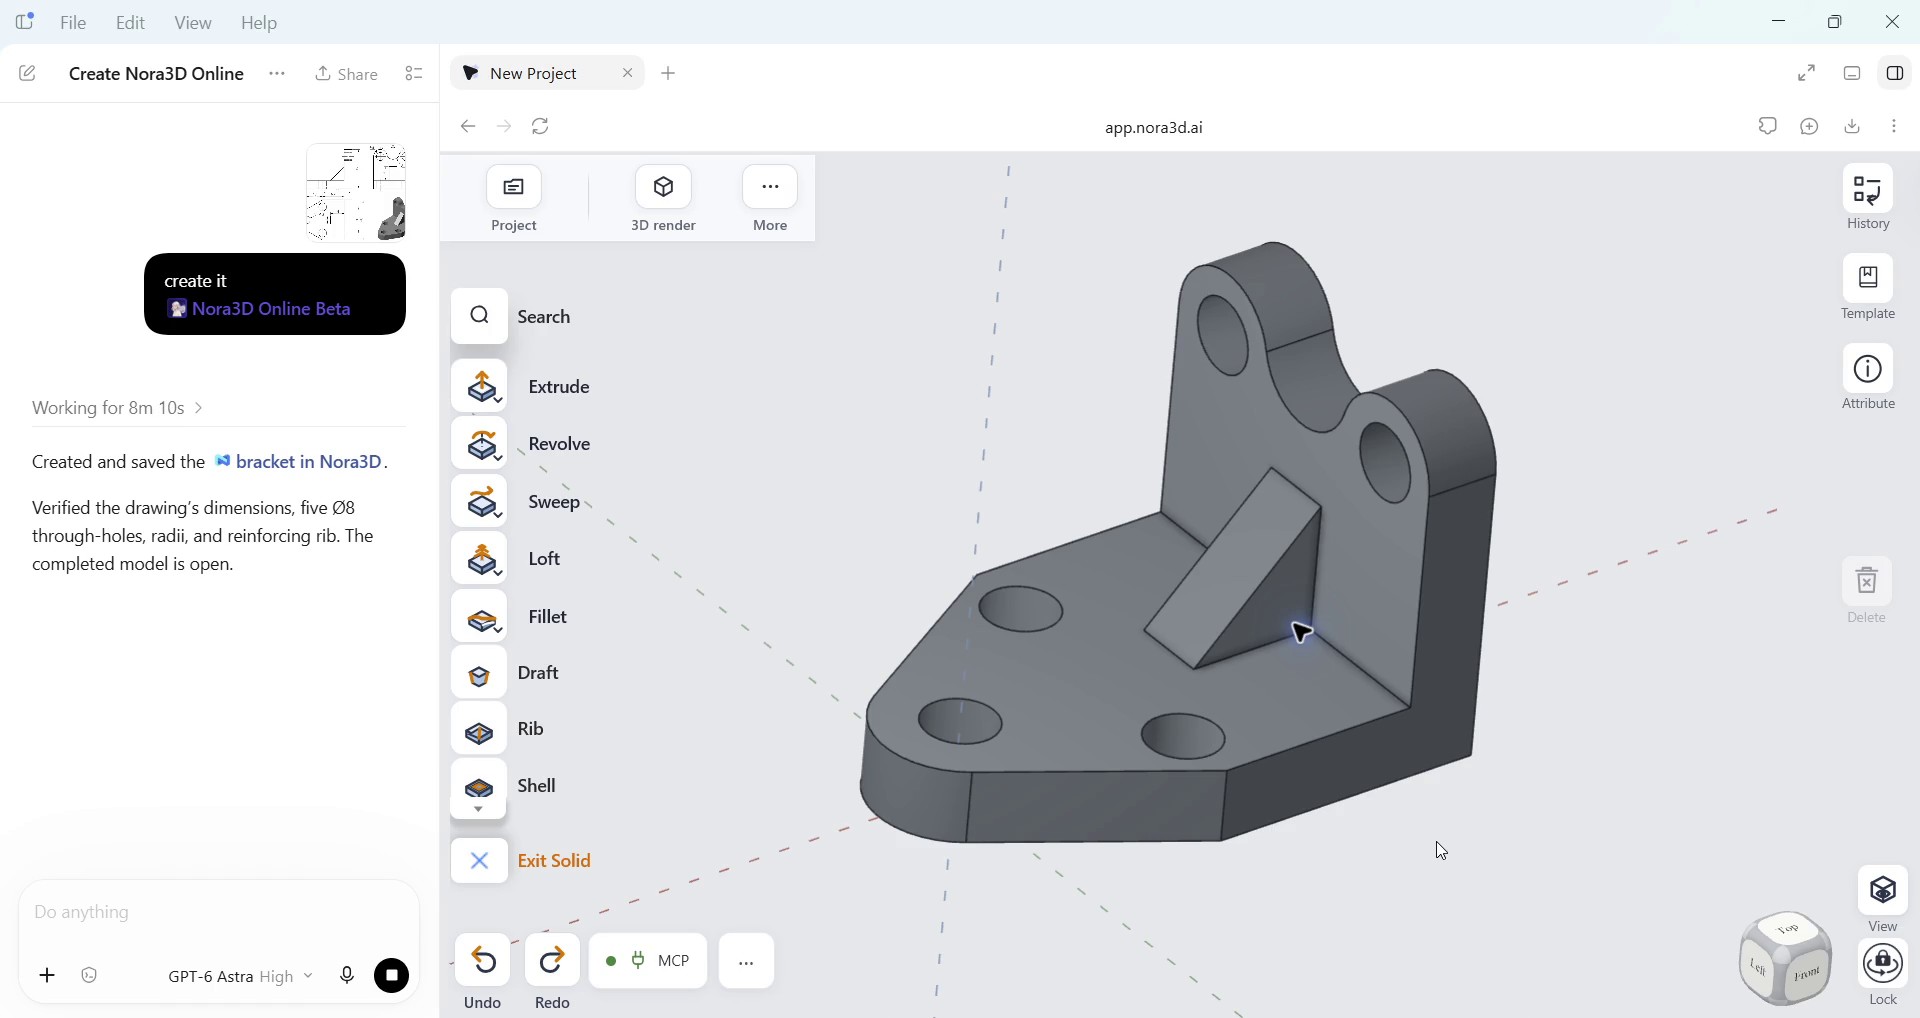Toggle voice input microphone

347,976
